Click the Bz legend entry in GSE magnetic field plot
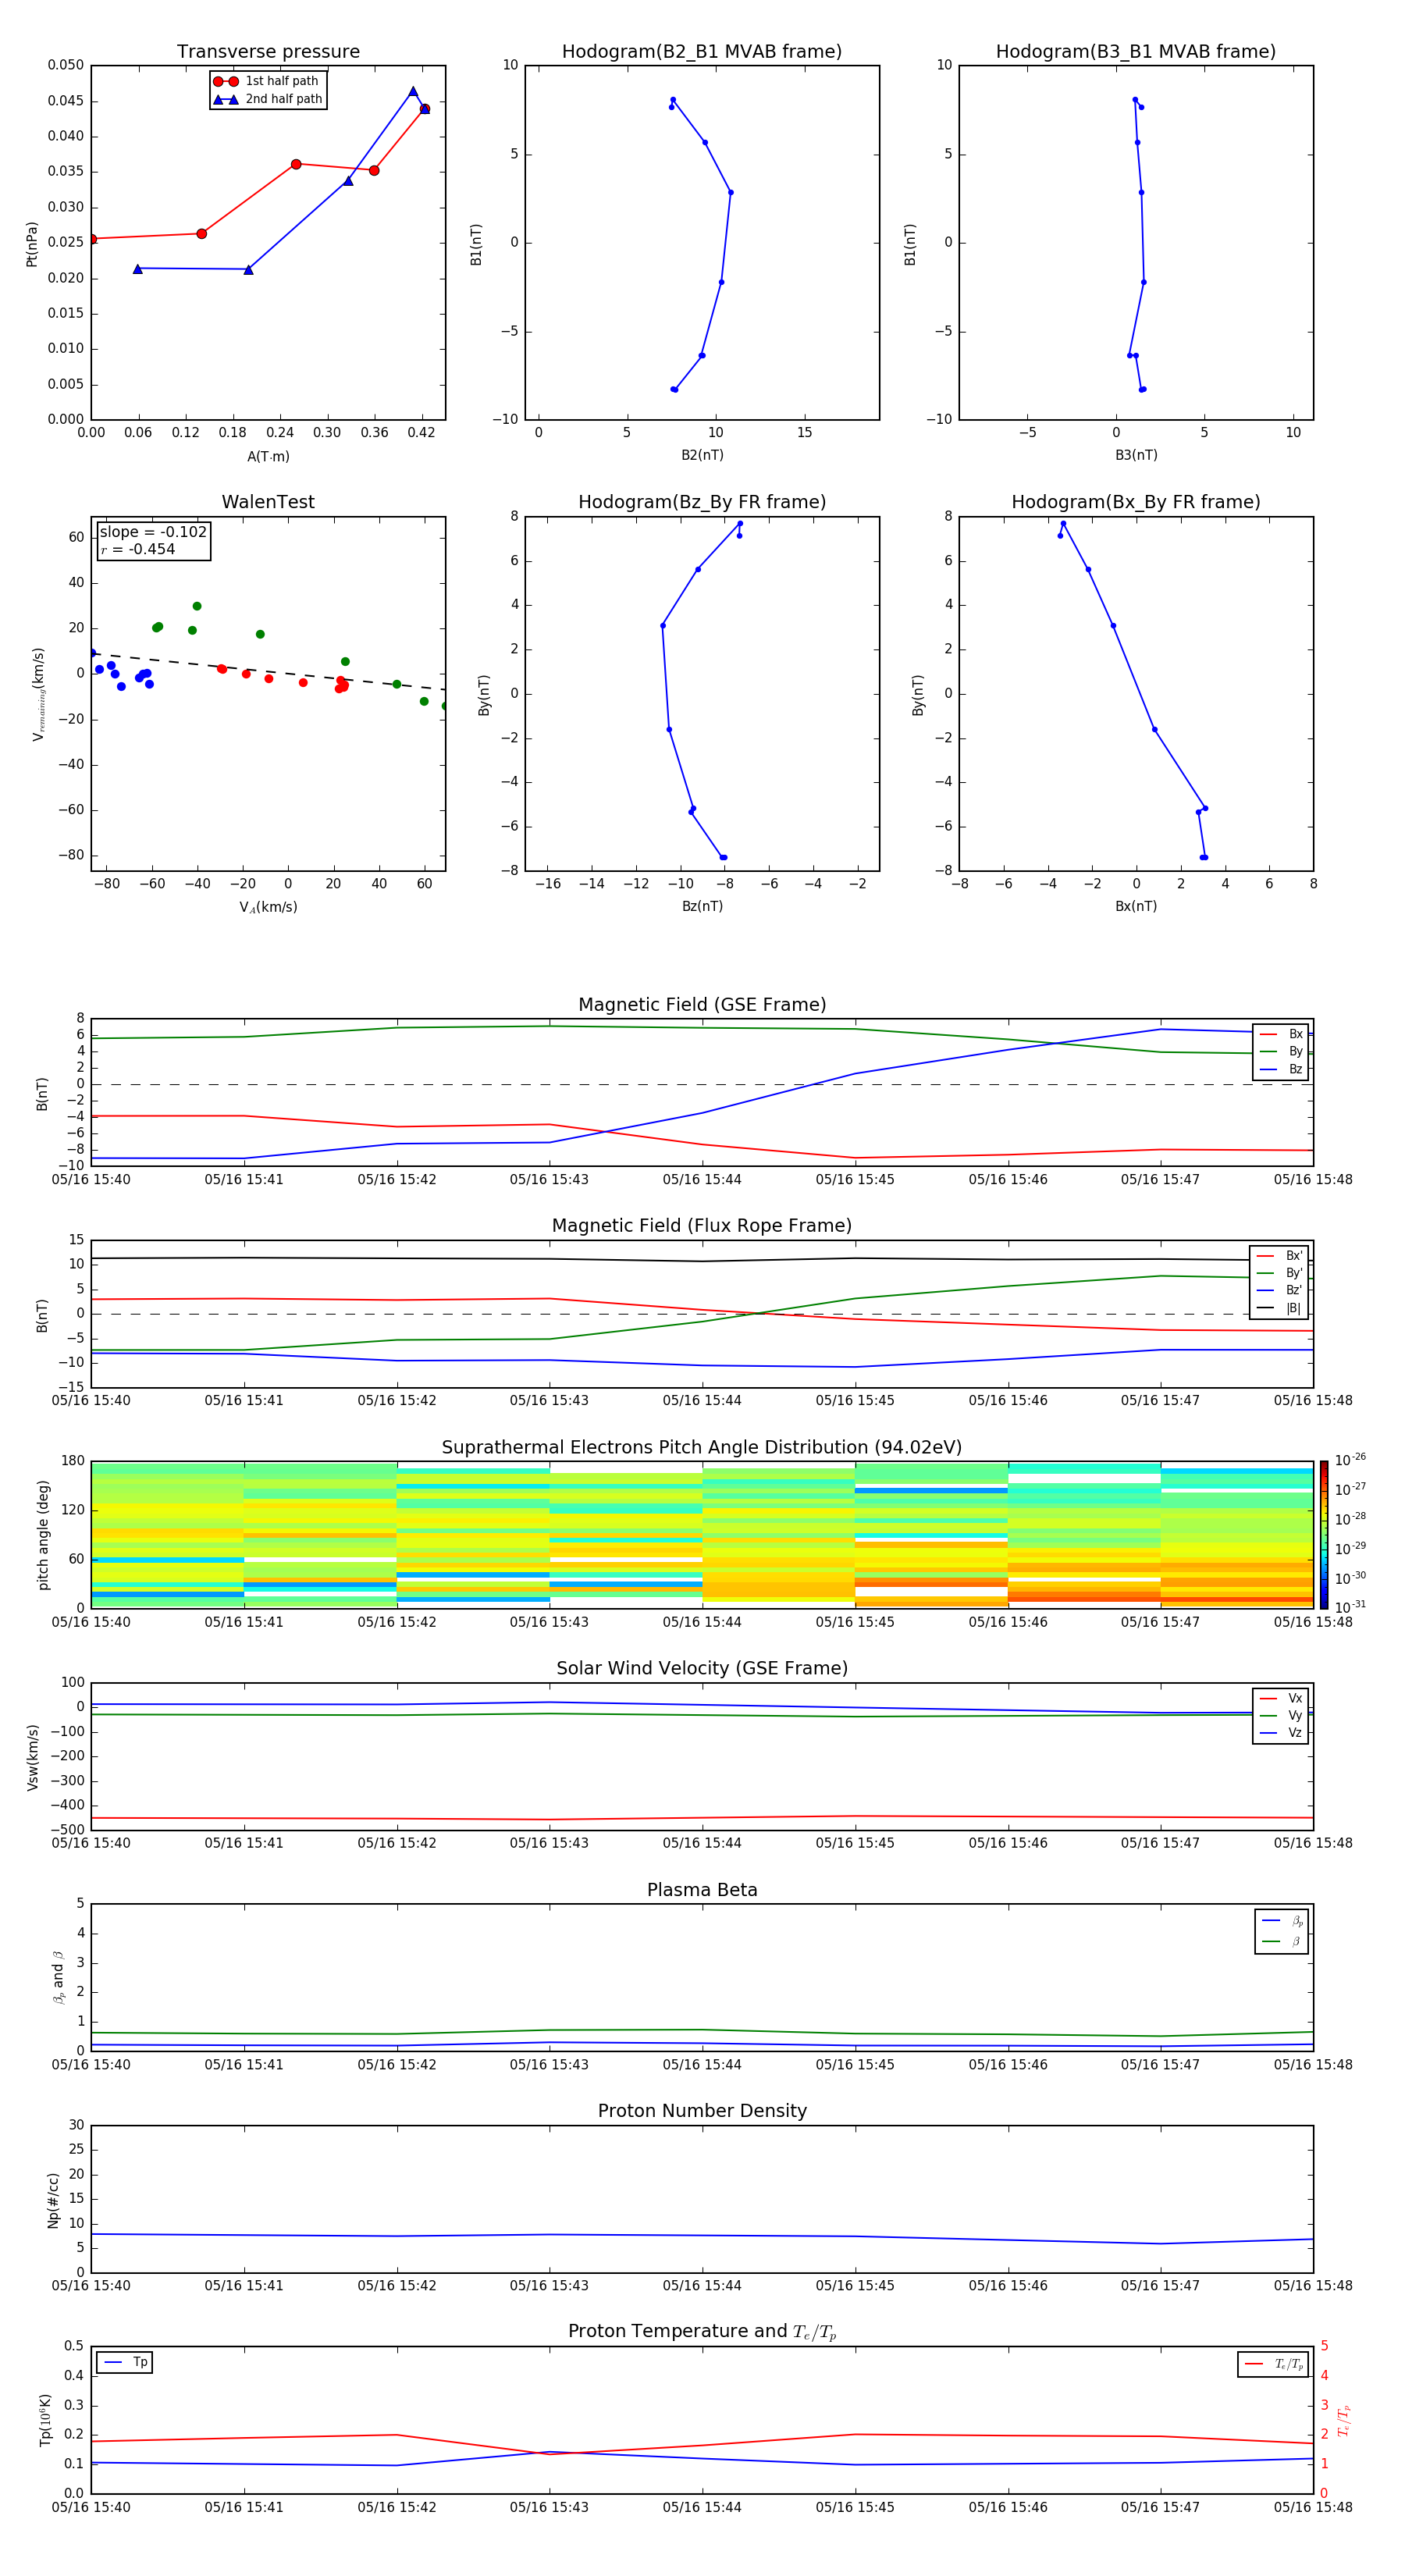 pos(1282,1070)
